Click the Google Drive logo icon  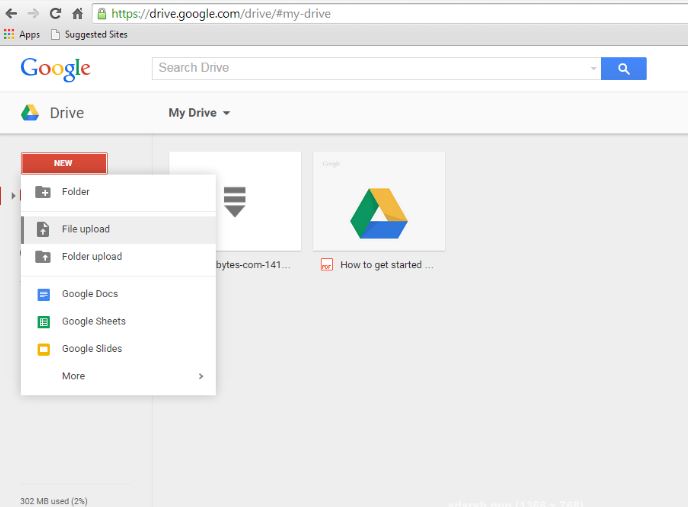tap(30, 113)
